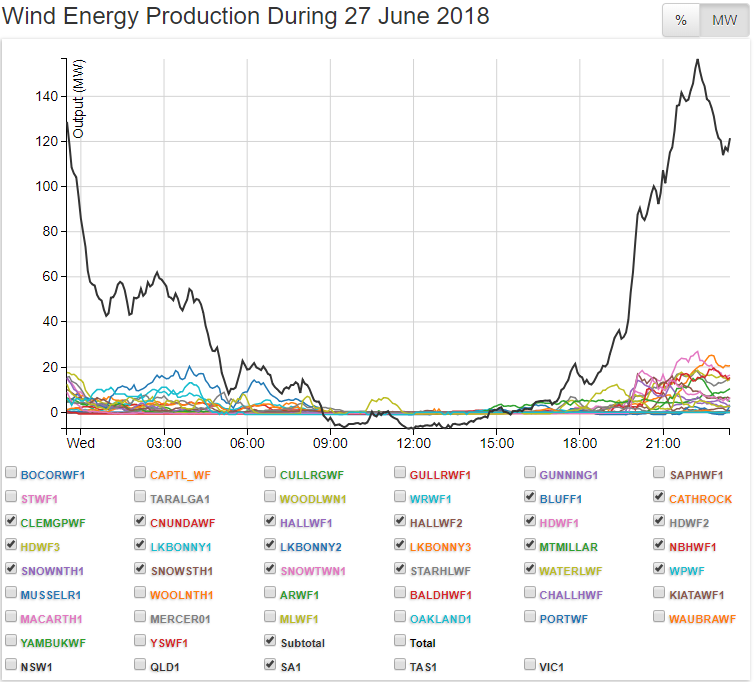Check the YAMBUKWF checkbox

pyautogui.click(x=11, y=641)
